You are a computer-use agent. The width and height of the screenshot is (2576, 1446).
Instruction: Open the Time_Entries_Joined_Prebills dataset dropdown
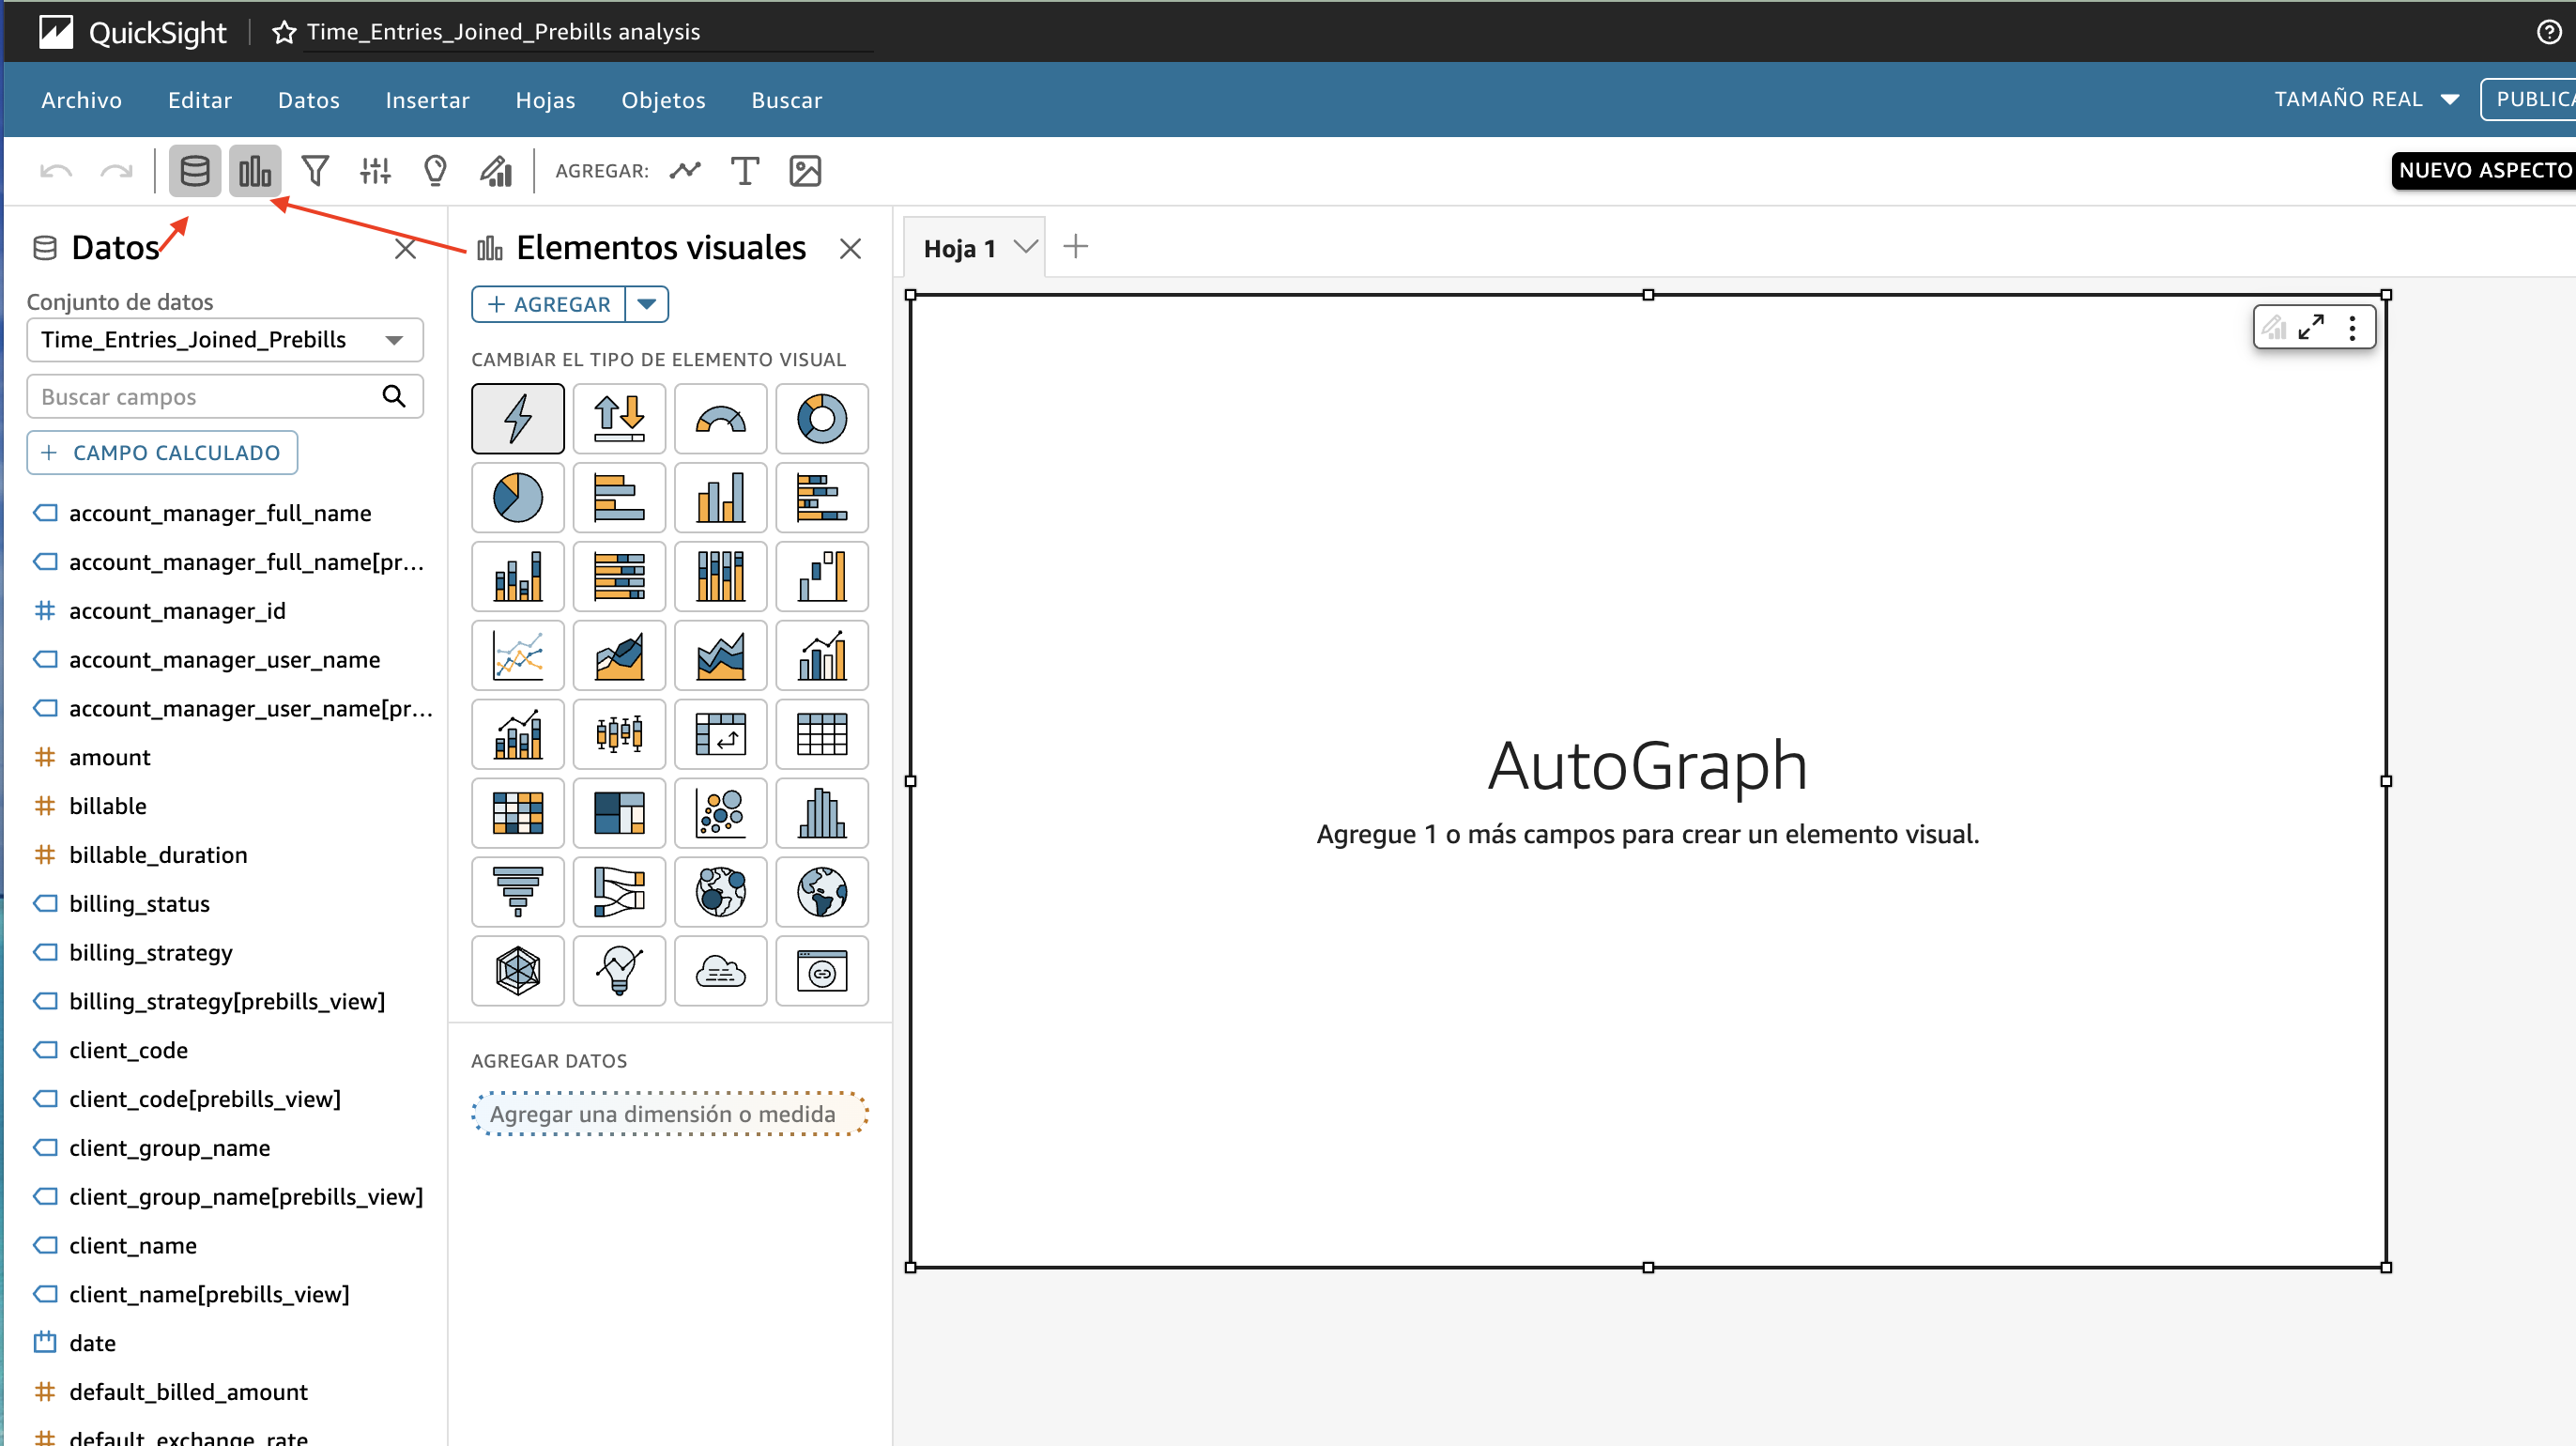pyautogui.click(x=225, y=340)
